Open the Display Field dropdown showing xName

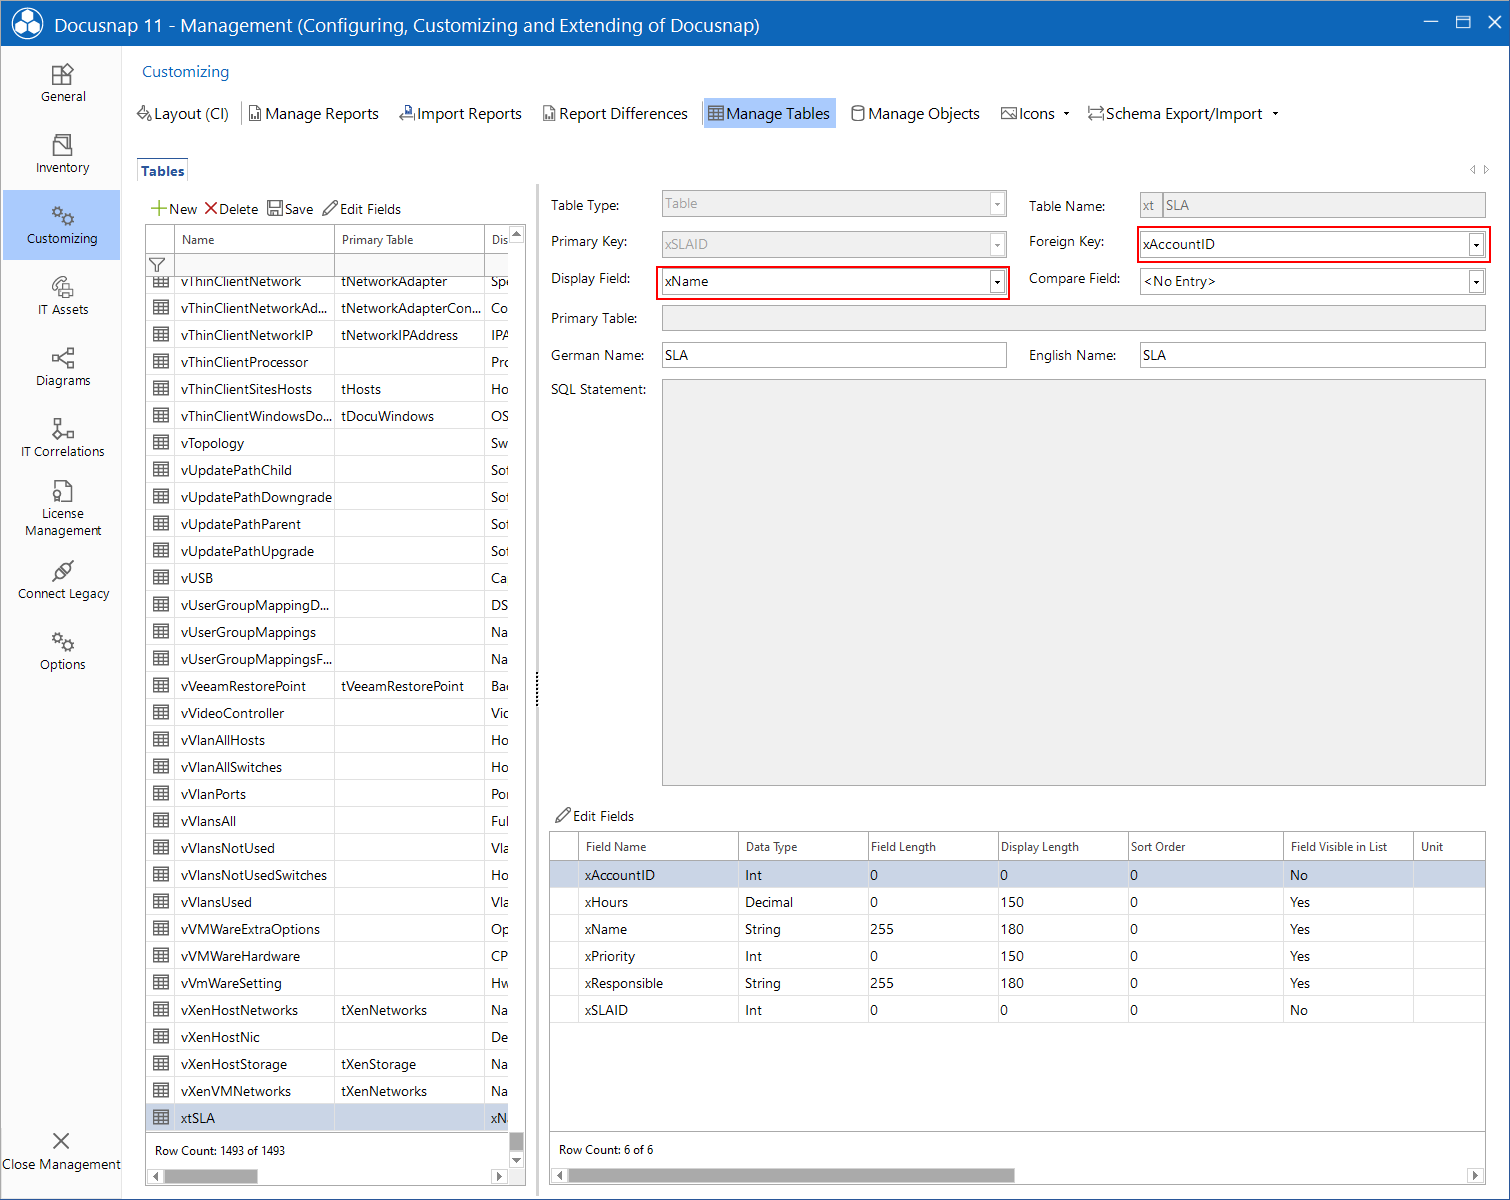996,281
